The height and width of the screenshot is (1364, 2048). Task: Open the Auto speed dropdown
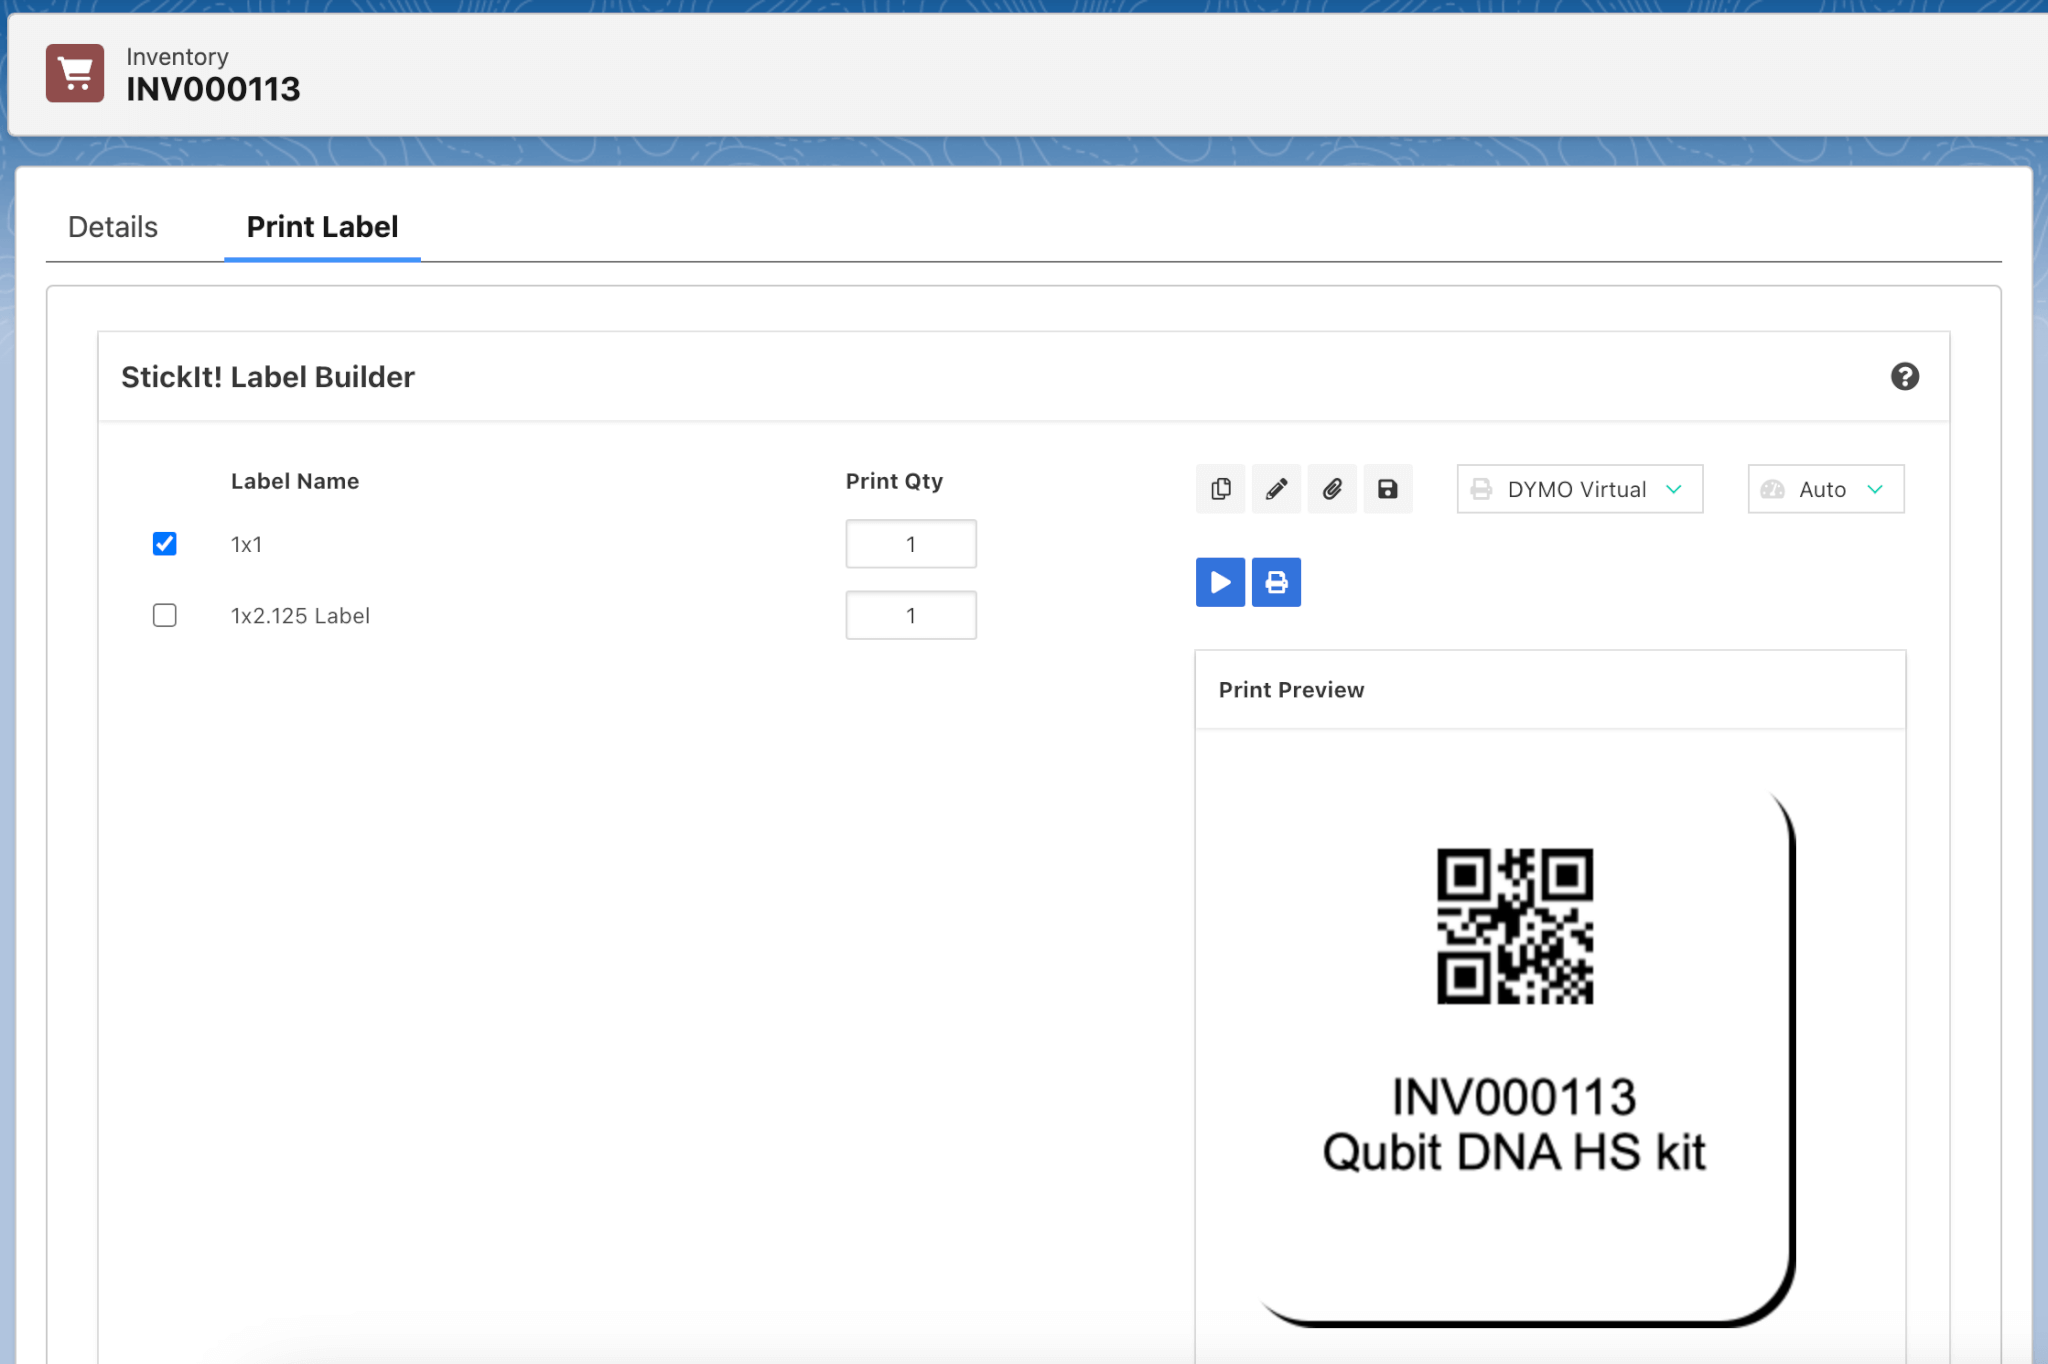[1826, 489]
